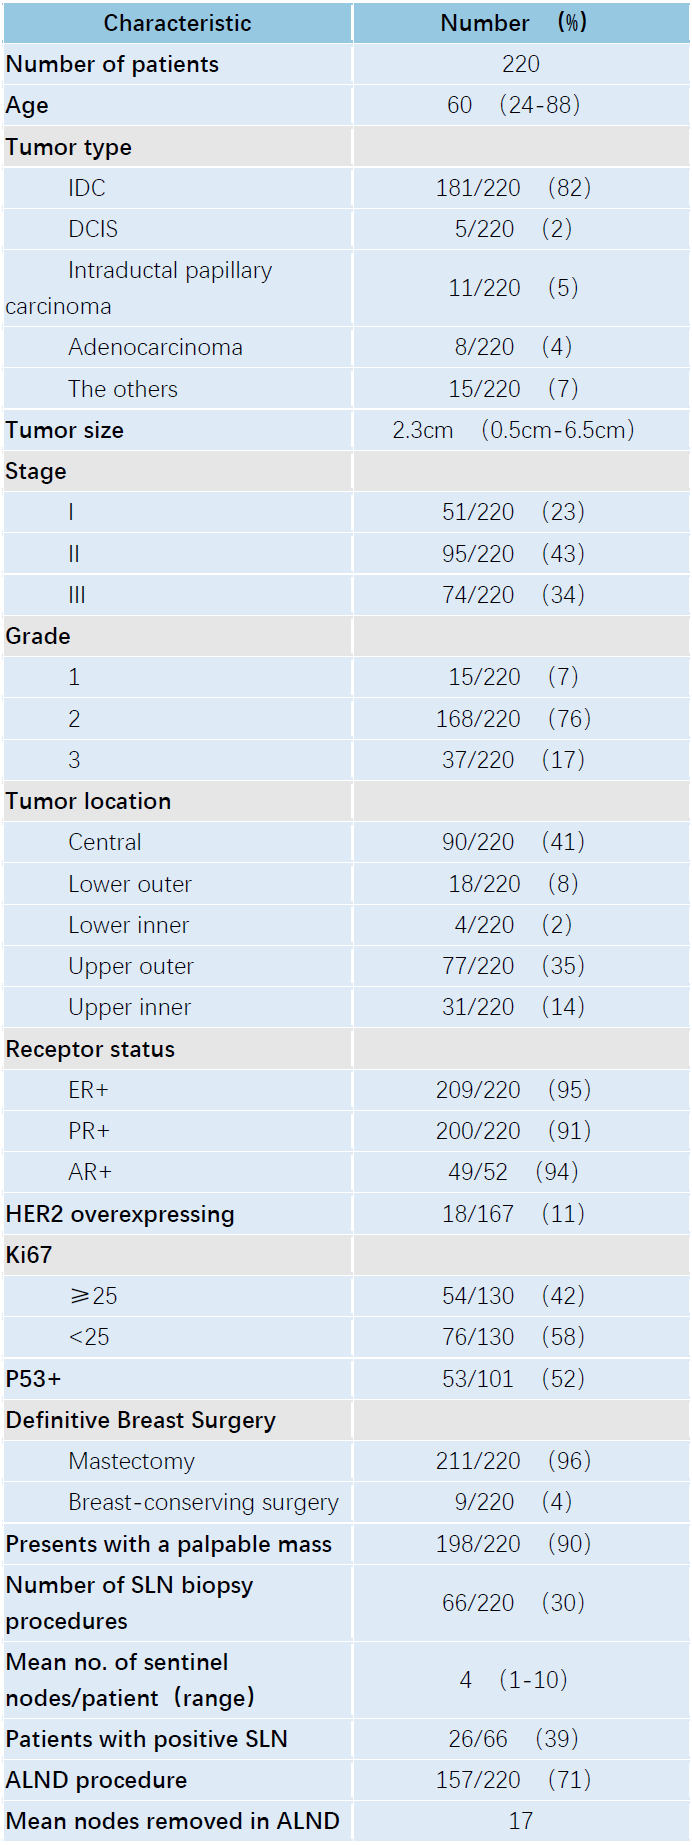Viewport: 692px width, 1845px height.
Task: Click the Adenocarcinoma value 8/220 (4)
Action: click(x=514, y=347)
